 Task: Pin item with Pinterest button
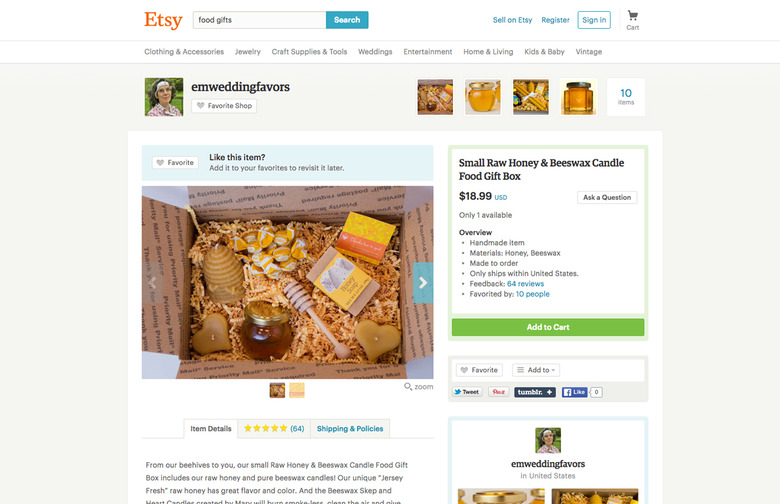point(498,392)
